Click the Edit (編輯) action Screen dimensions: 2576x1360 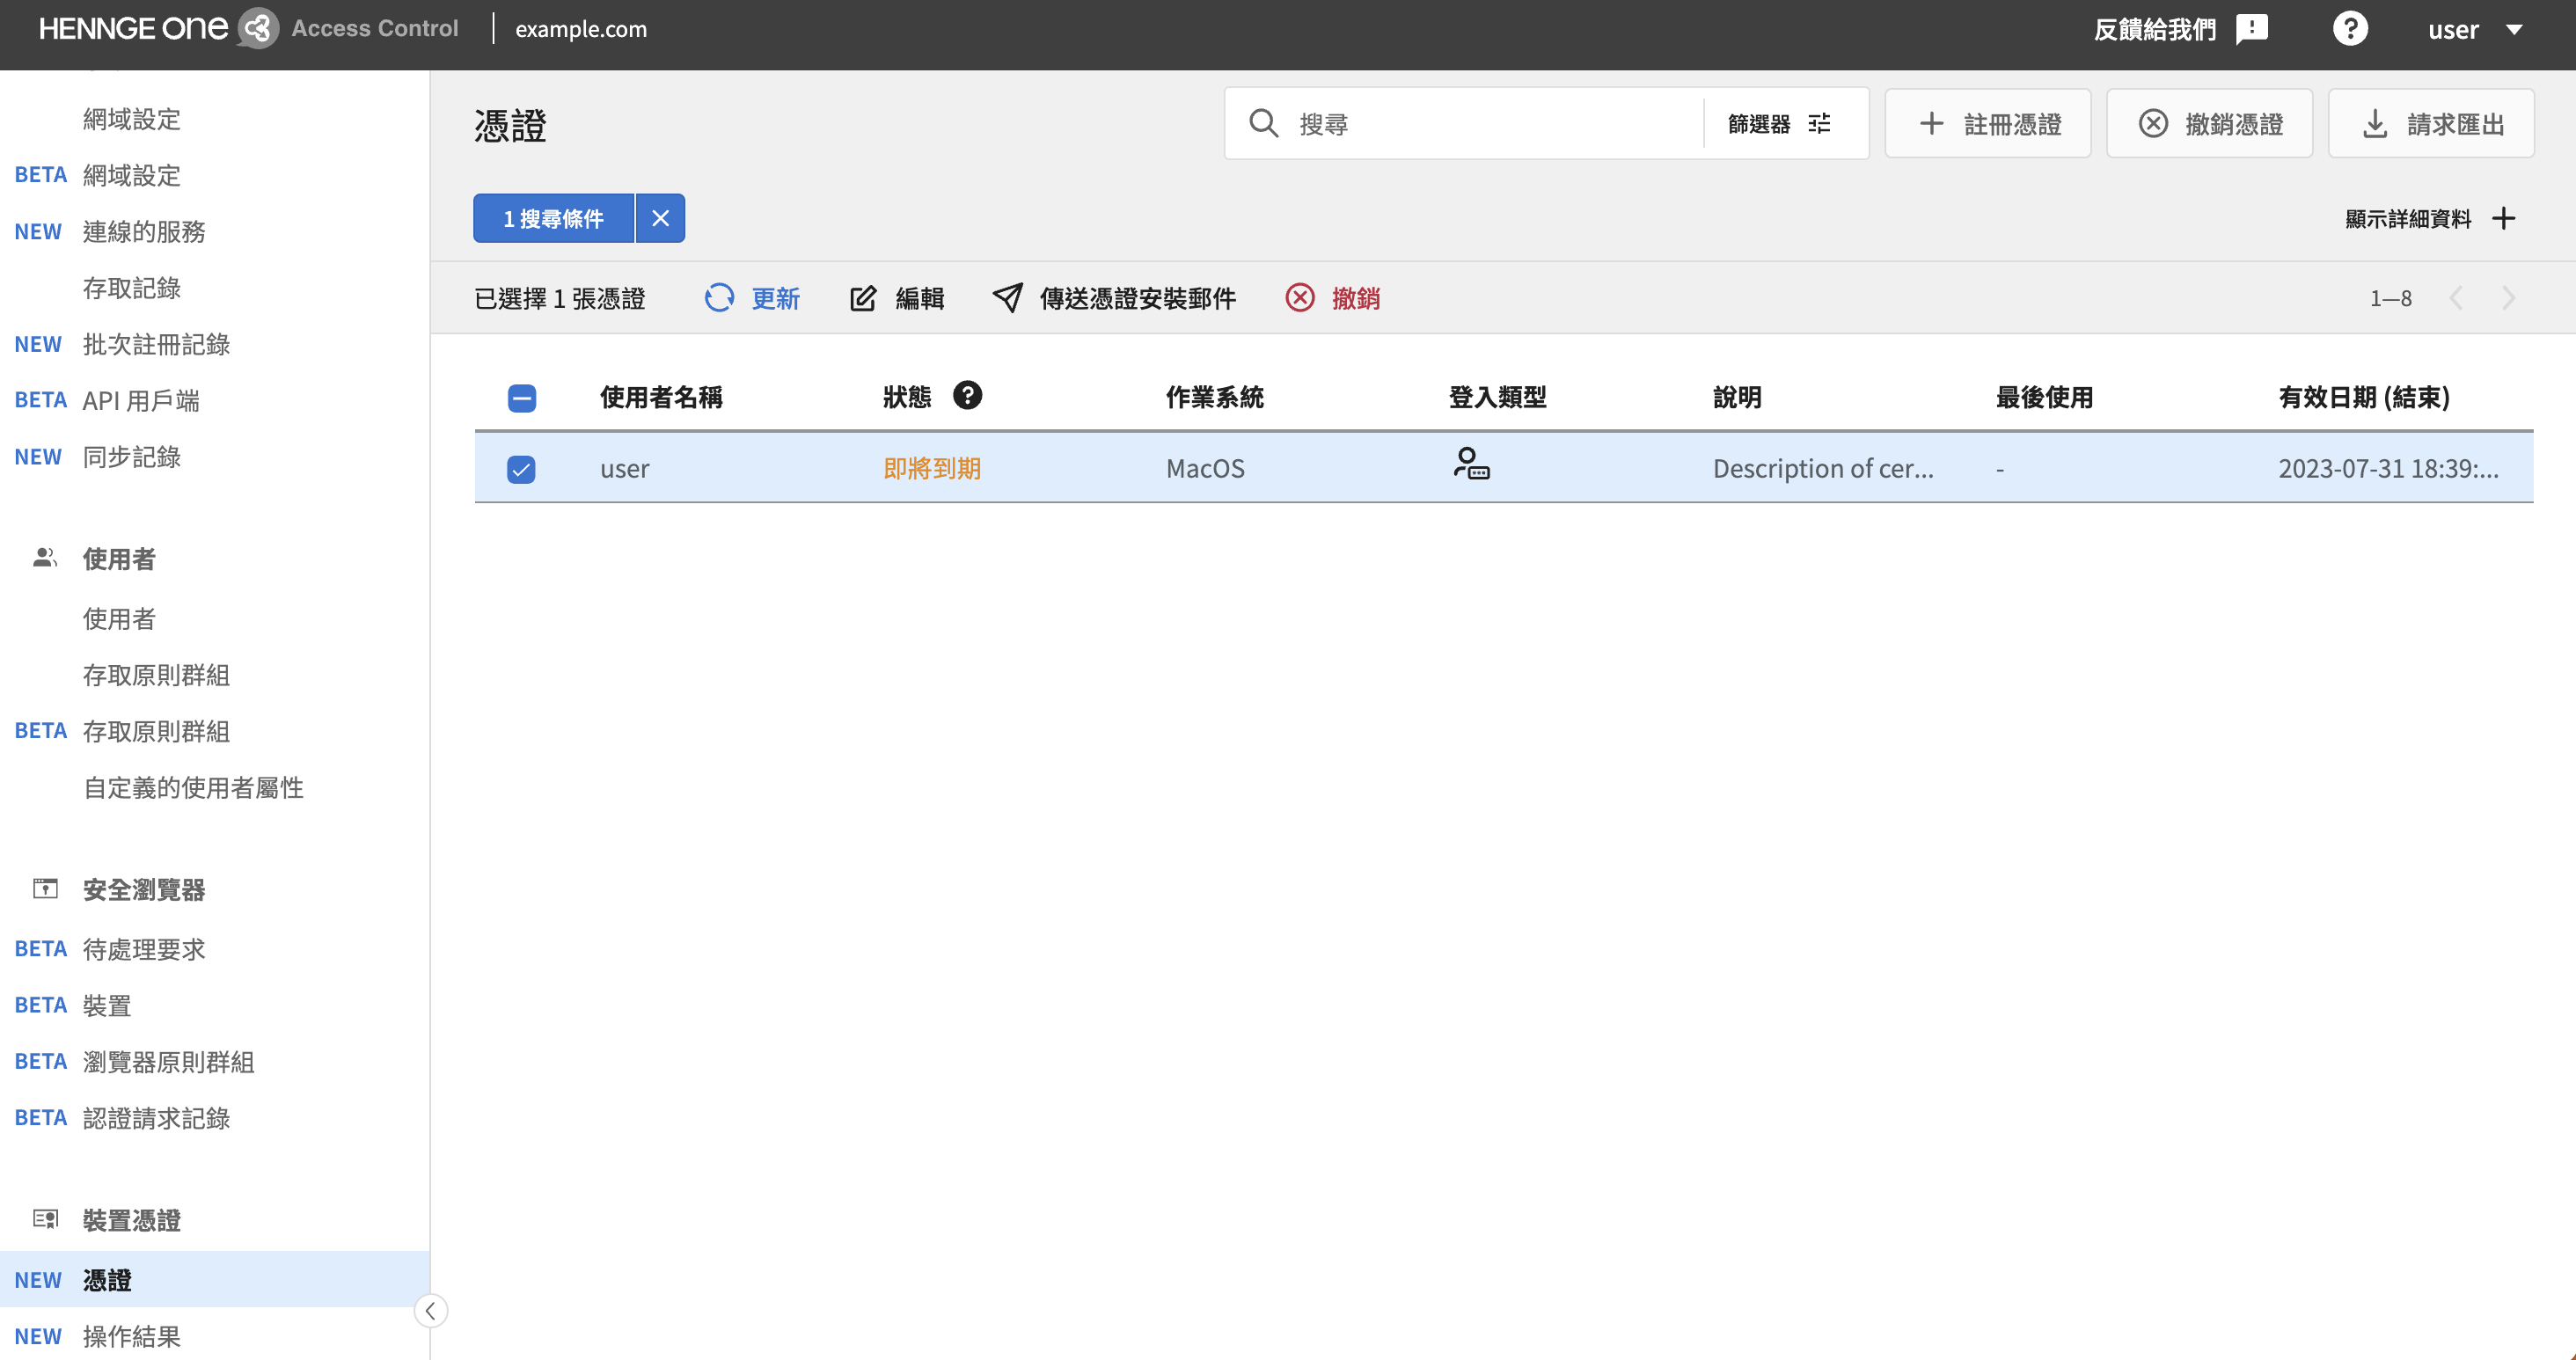897,298
